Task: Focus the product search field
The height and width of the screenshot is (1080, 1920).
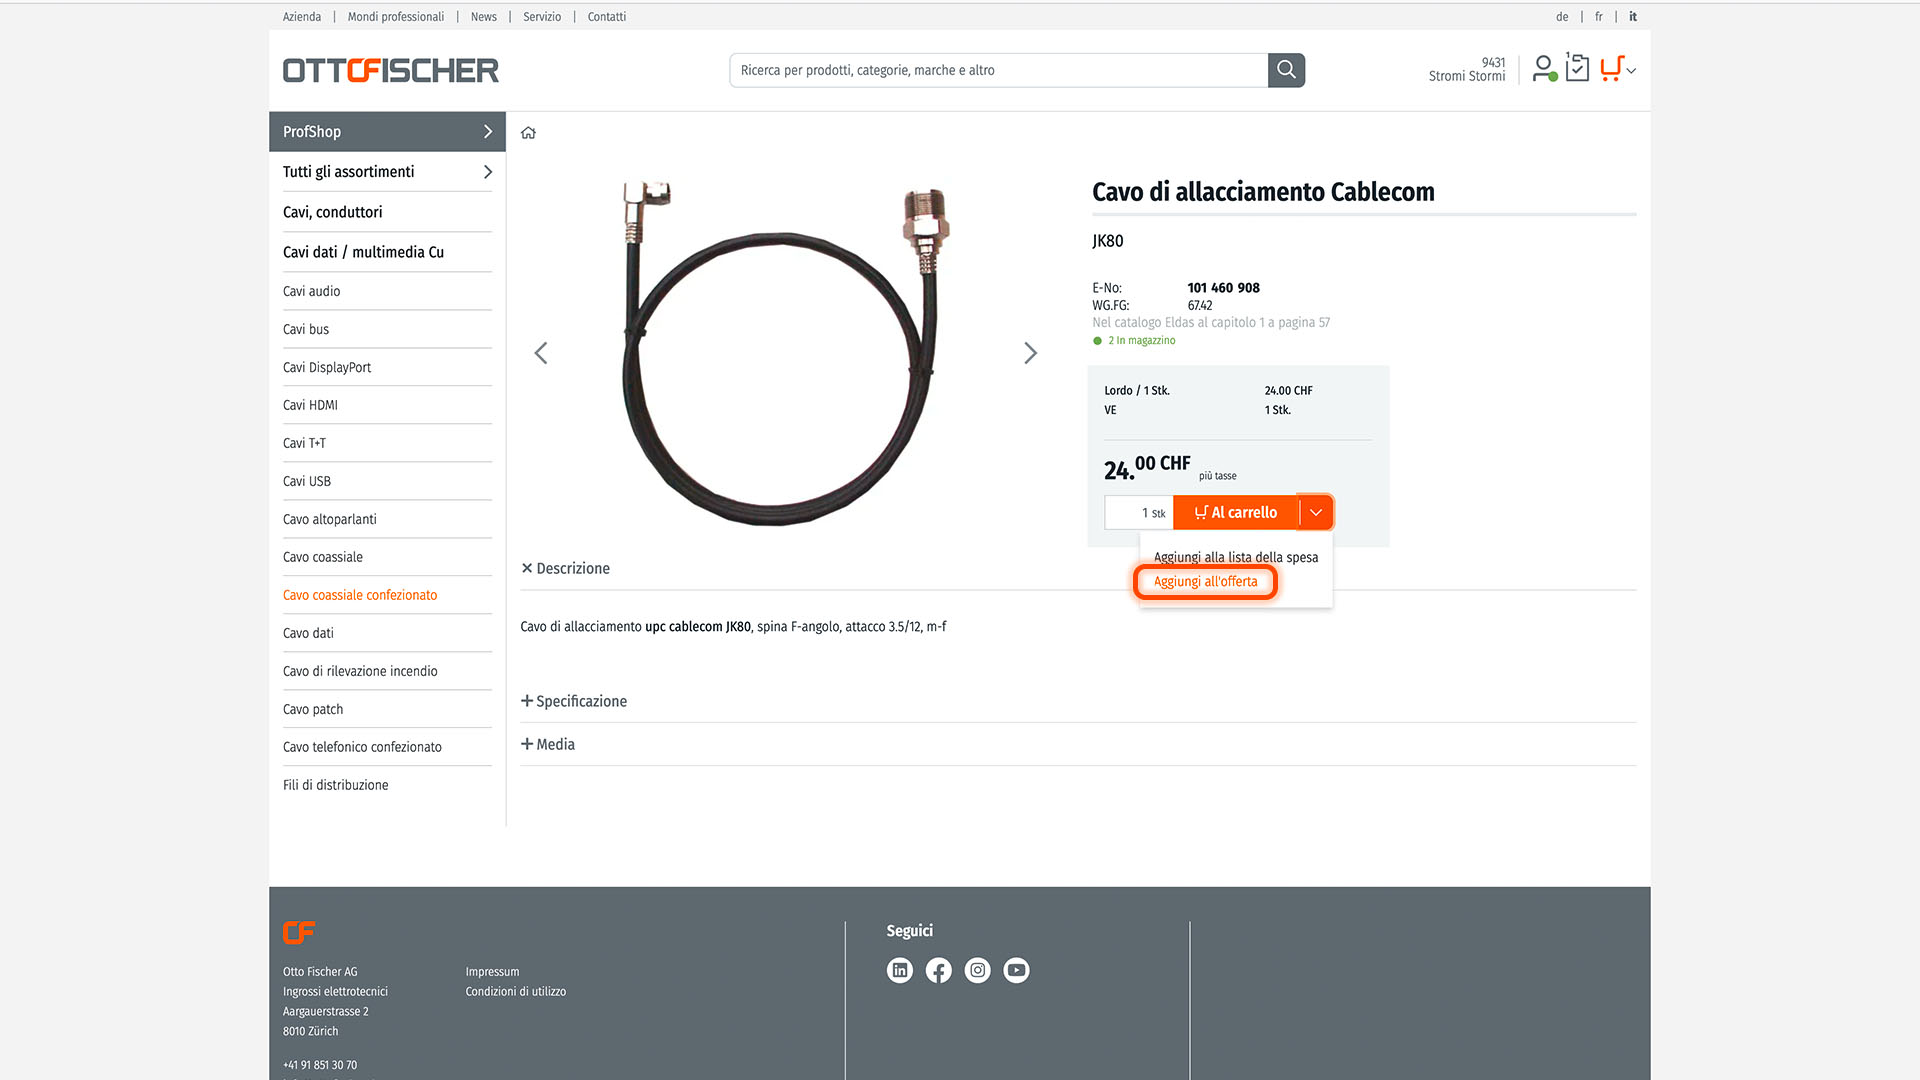Action: [x=998, y=70]
